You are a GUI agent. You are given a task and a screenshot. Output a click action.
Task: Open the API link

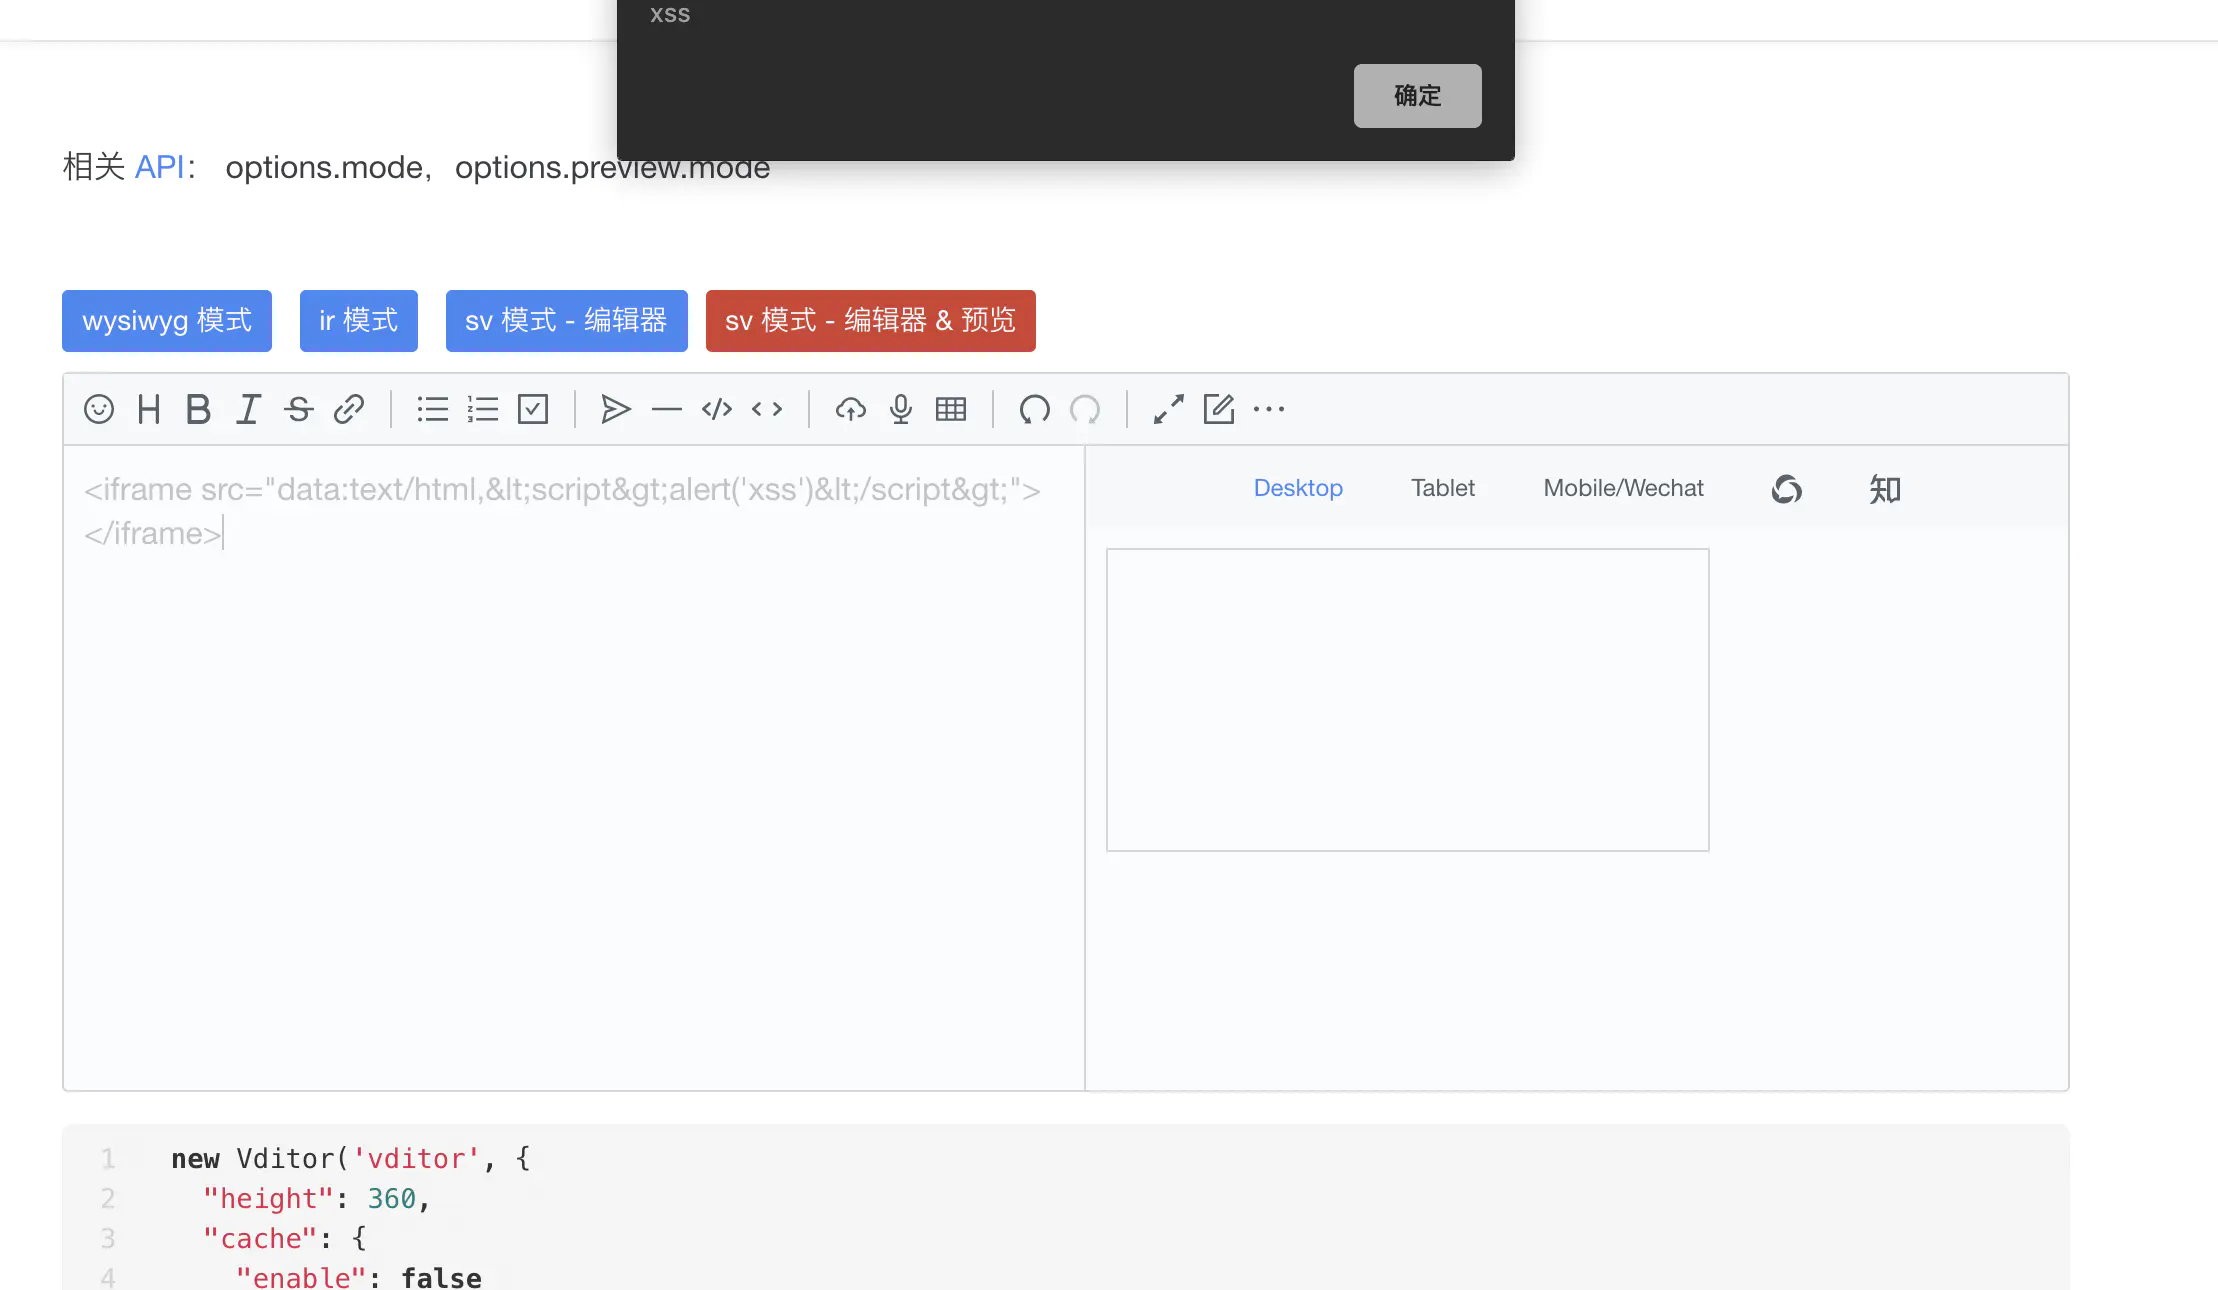coord(160,167)
